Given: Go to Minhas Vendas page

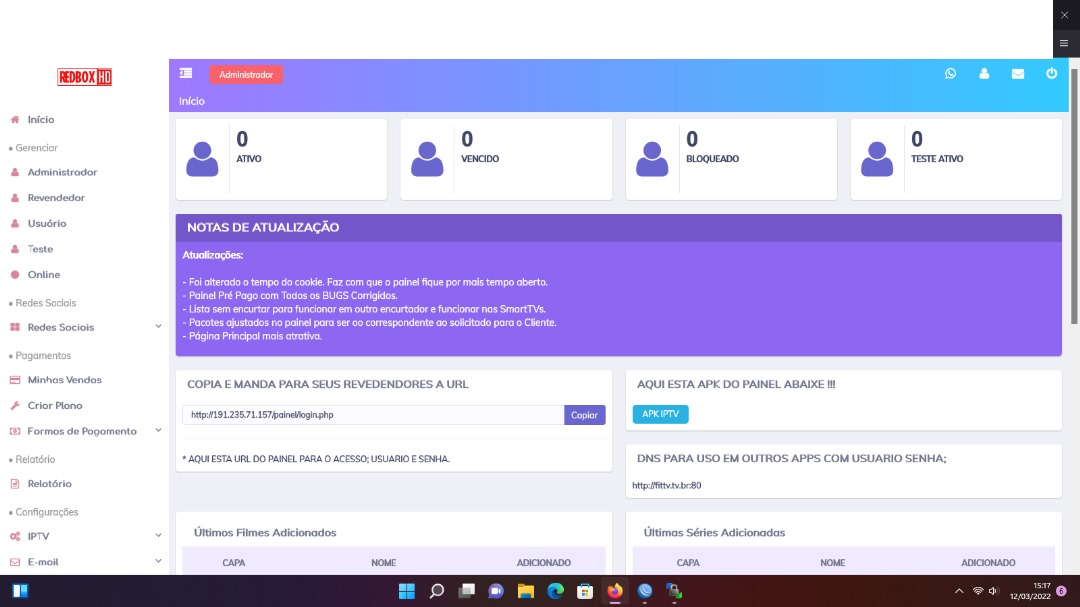Looking at the screenshot, I should pyautogui.click(x=64, y=380).
